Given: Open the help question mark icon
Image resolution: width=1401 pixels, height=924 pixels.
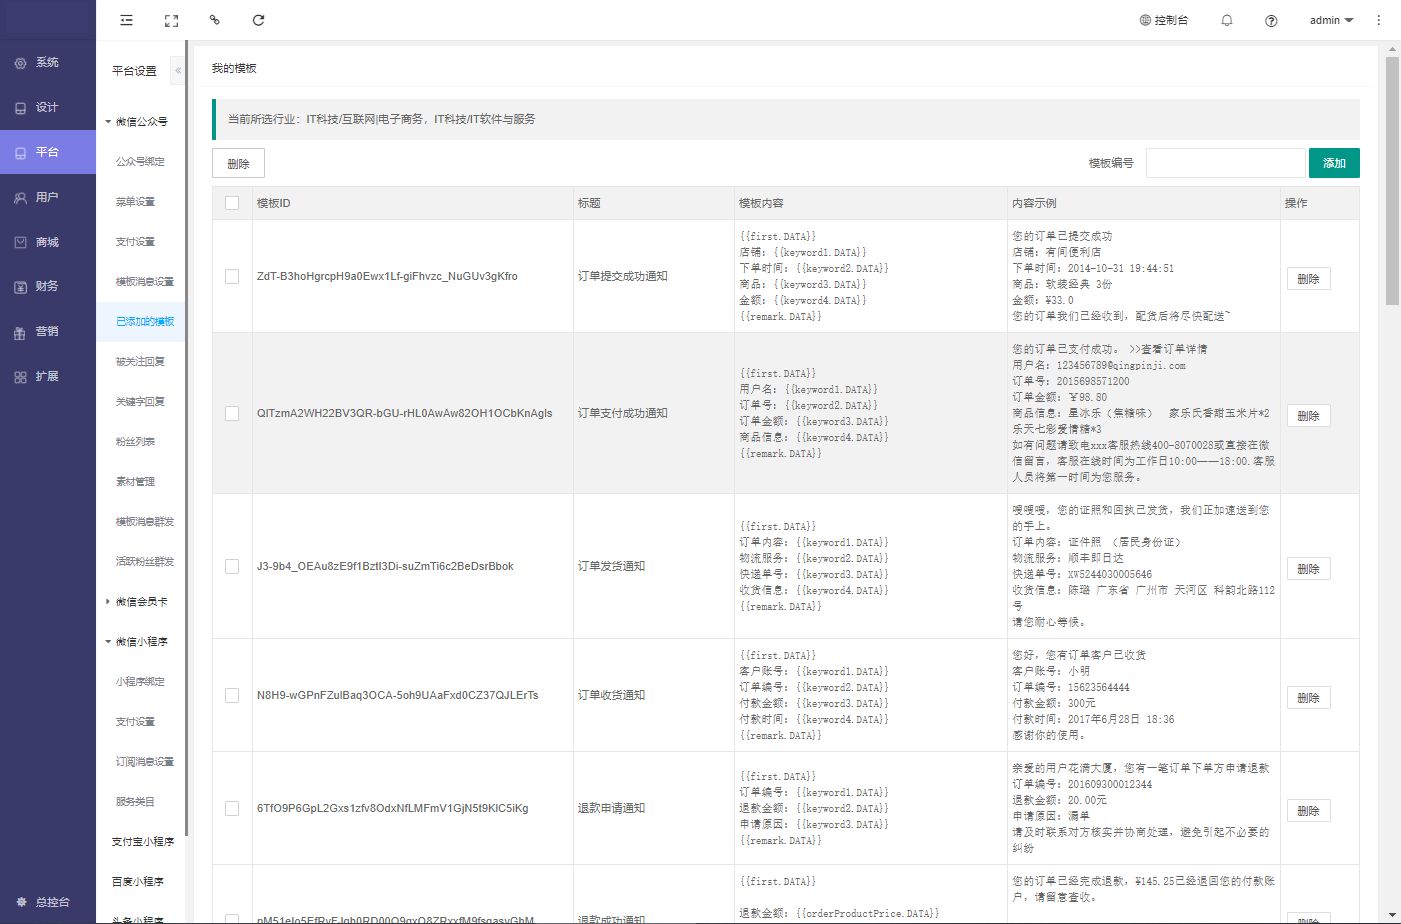Looking at the screenshot, I should 1271,20.
